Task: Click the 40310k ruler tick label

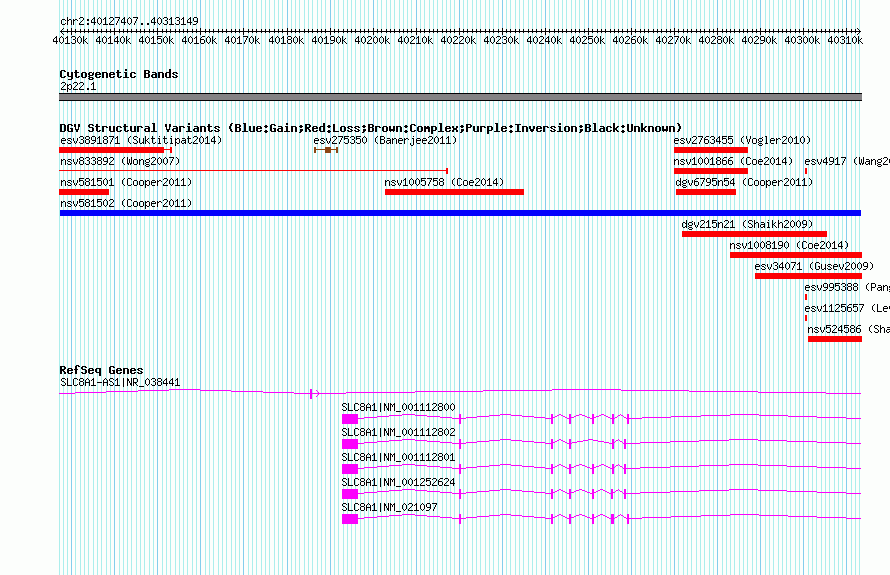Action: point(845,40)
